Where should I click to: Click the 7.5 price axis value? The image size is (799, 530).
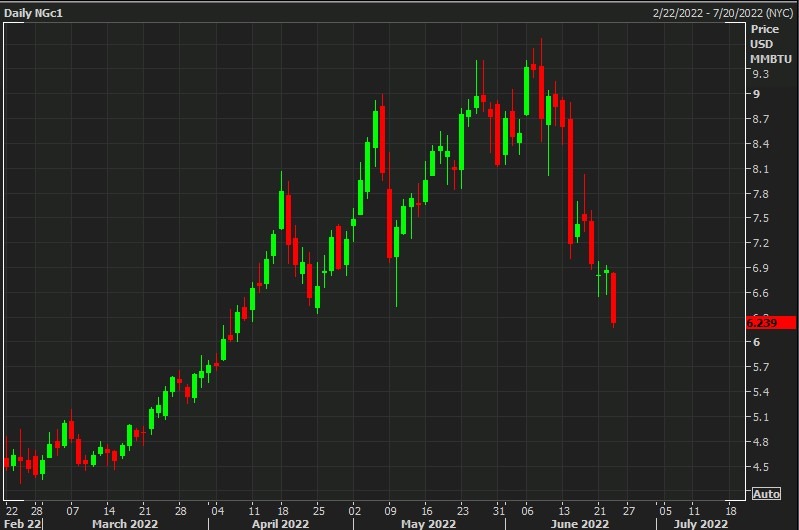[x=760, y=218]
